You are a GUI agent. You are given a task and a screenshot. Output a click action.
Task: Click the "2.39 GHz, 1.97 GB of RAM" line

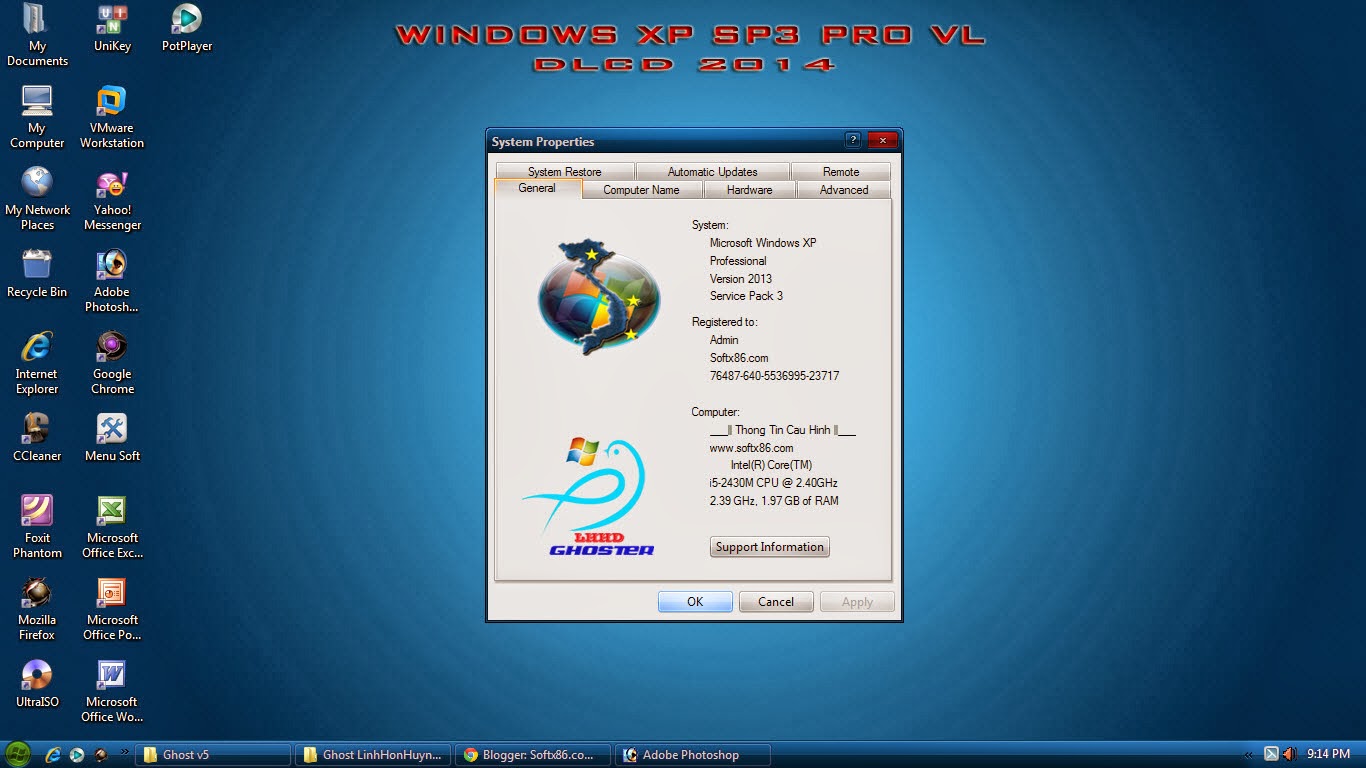(x=774, y=501)
